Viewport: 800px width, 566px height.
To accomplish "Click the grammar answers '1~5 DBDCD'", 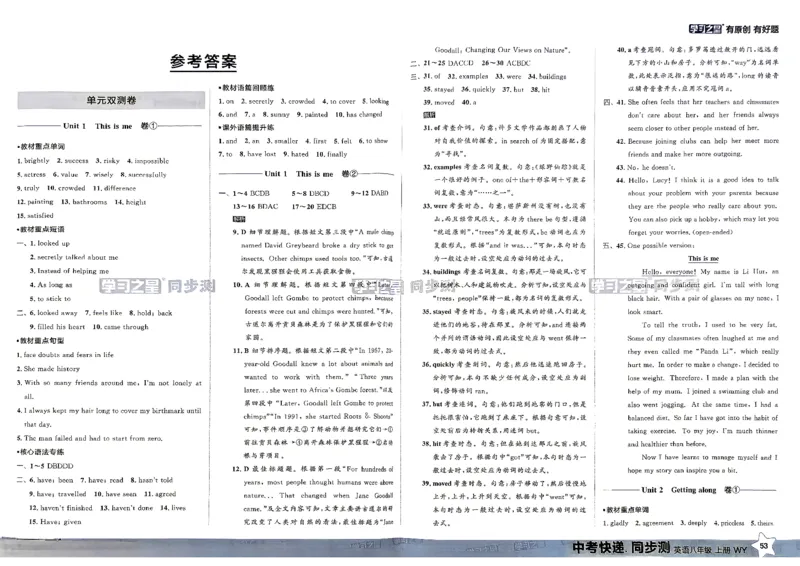I will point(51,466).
